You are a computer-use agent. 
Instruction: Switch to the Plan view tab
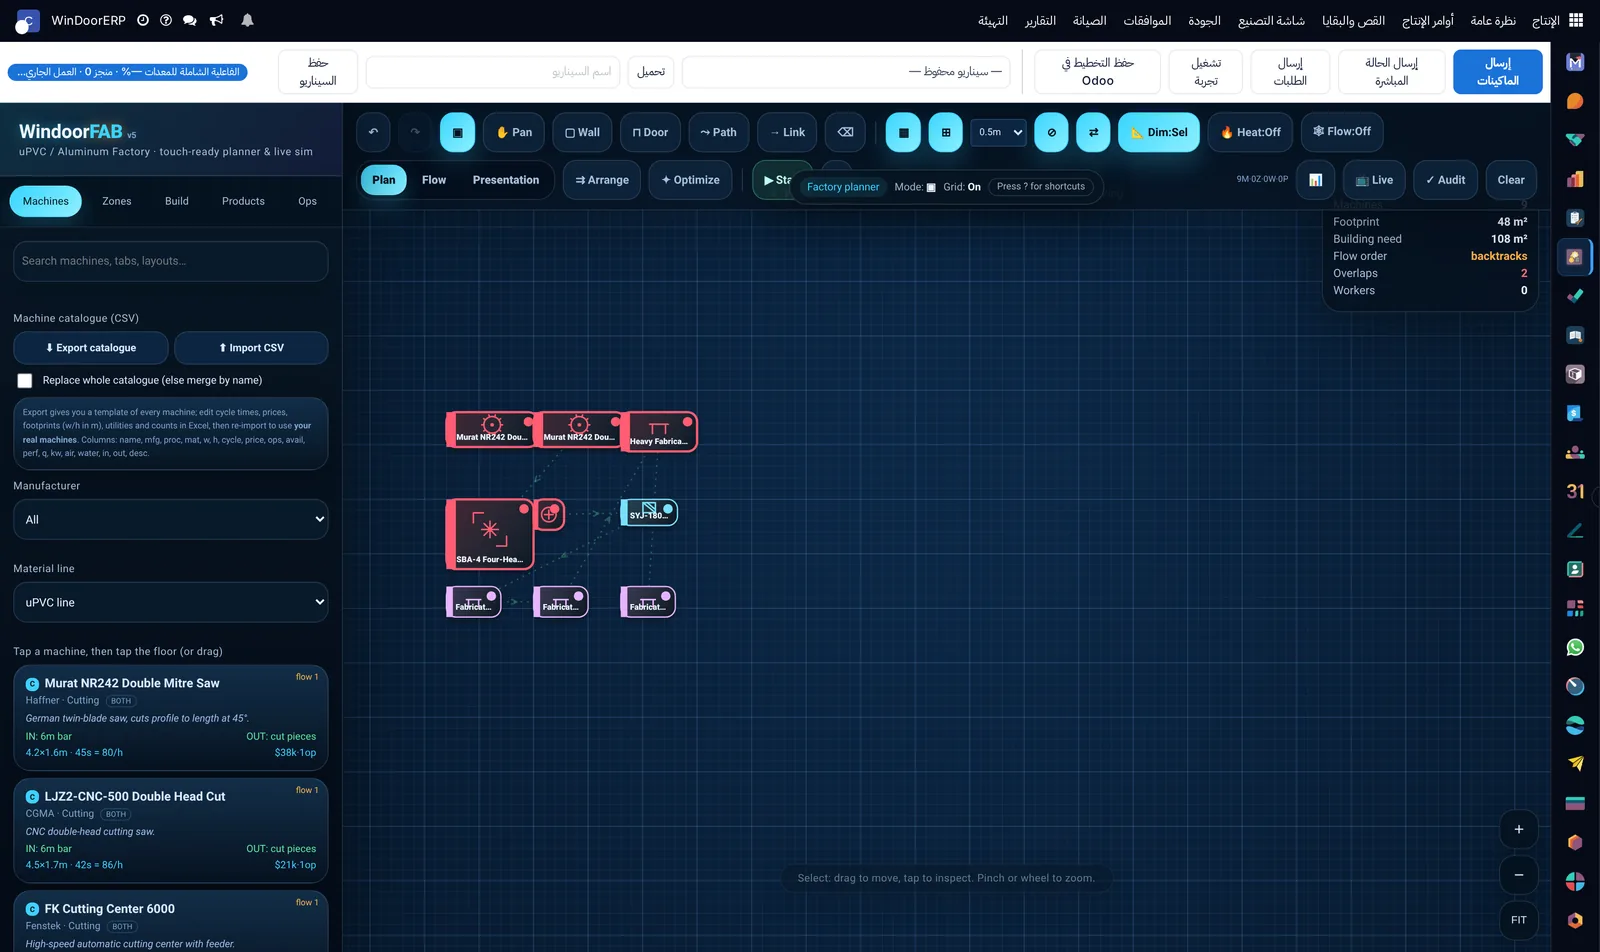384,180
